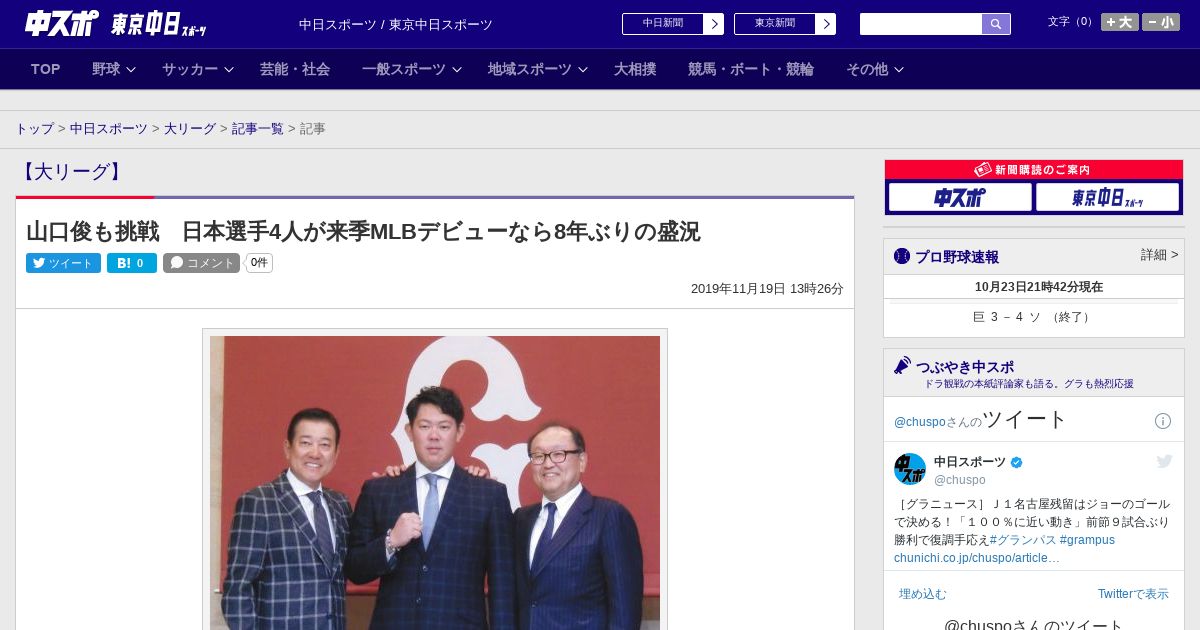Go to トップ breadcrumb link
This screenshot has width=1200, height=630.
34,129
